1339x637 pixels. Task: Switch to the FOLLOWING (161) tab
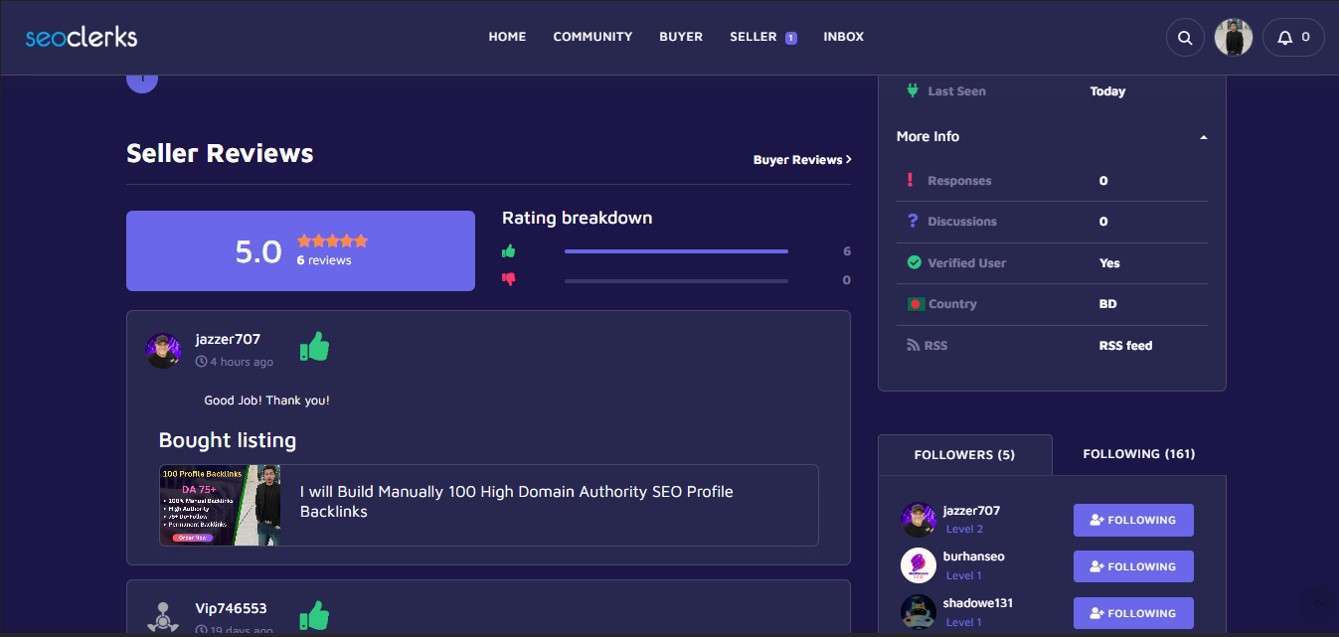click(x=1138, y=454)
